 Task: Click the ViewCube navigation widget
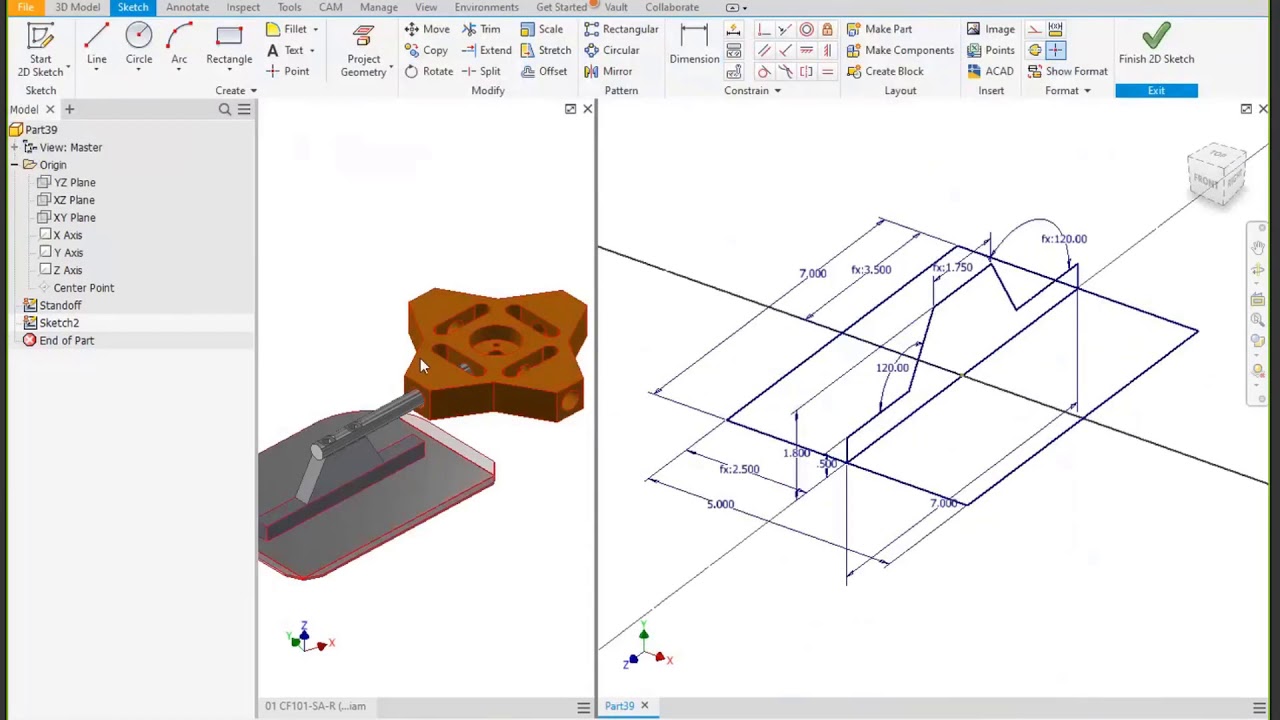pos(1217,176)
